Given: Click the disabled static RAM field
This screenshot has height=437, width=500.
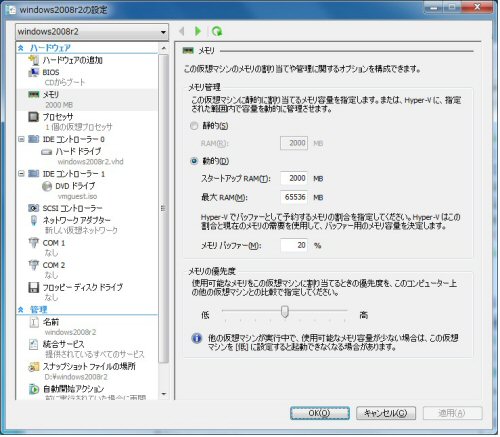Looking at the screenshot, I should 294,143.
